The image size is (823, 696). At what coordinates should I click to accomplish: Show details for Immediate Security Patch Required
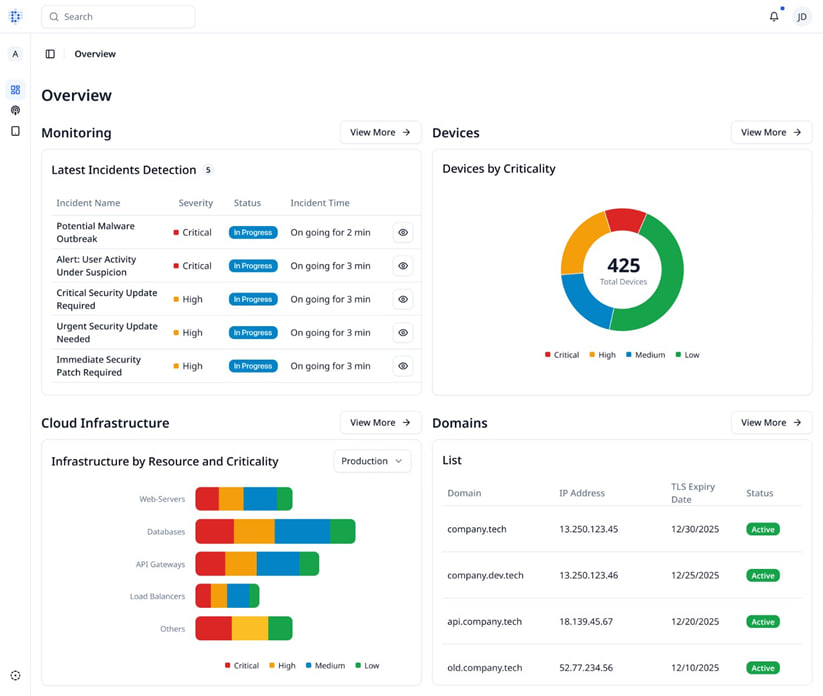403,366
